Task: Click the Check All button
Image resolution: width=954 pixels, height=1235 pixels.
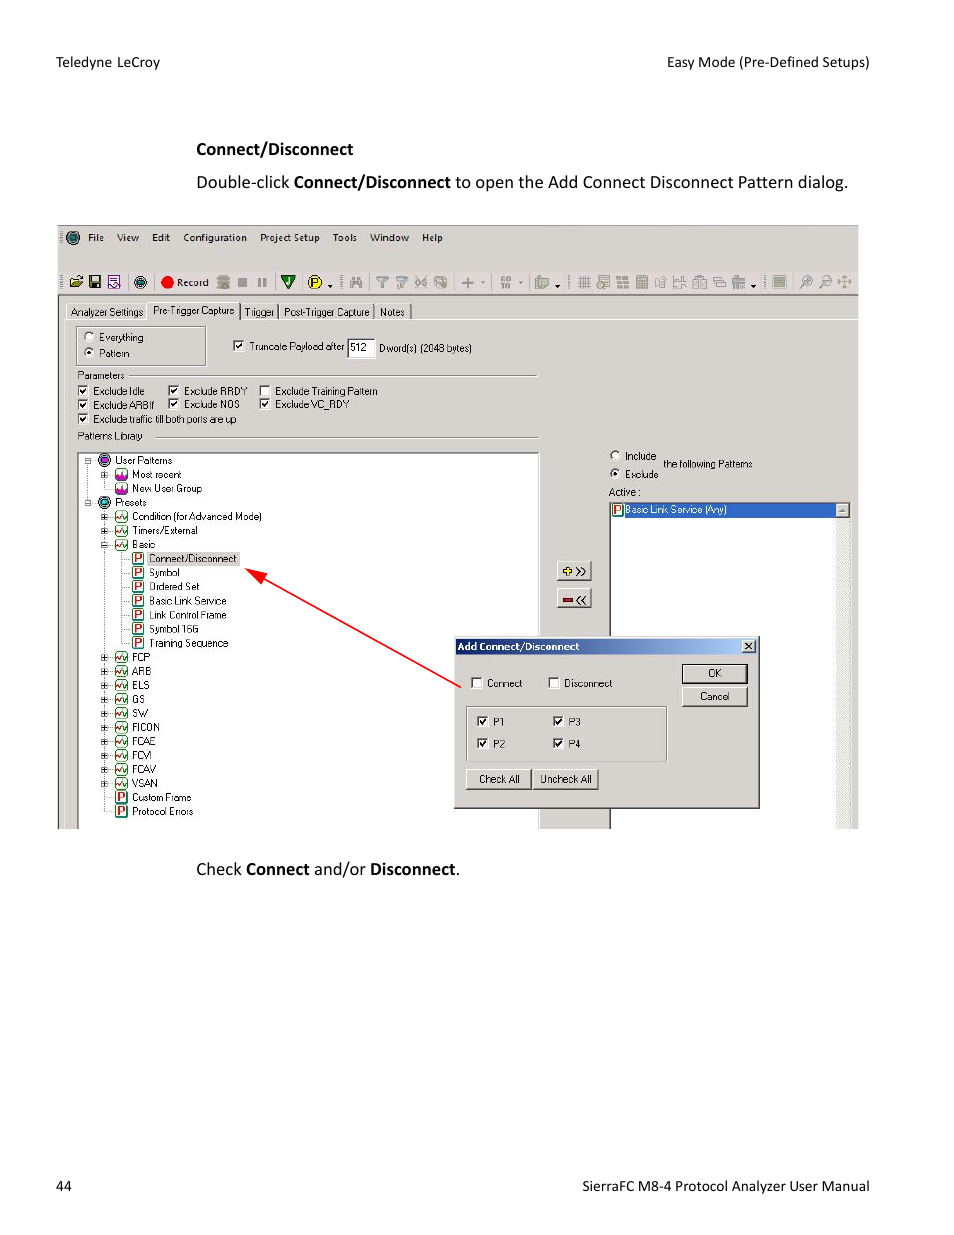Action: click(499, 779)
